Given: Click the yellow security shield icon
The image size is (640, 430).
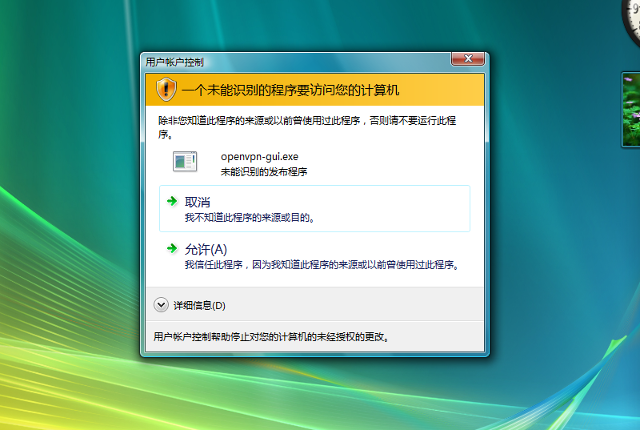Looking at the screenshot, I should pyautogui.click(x=166, y=89).
